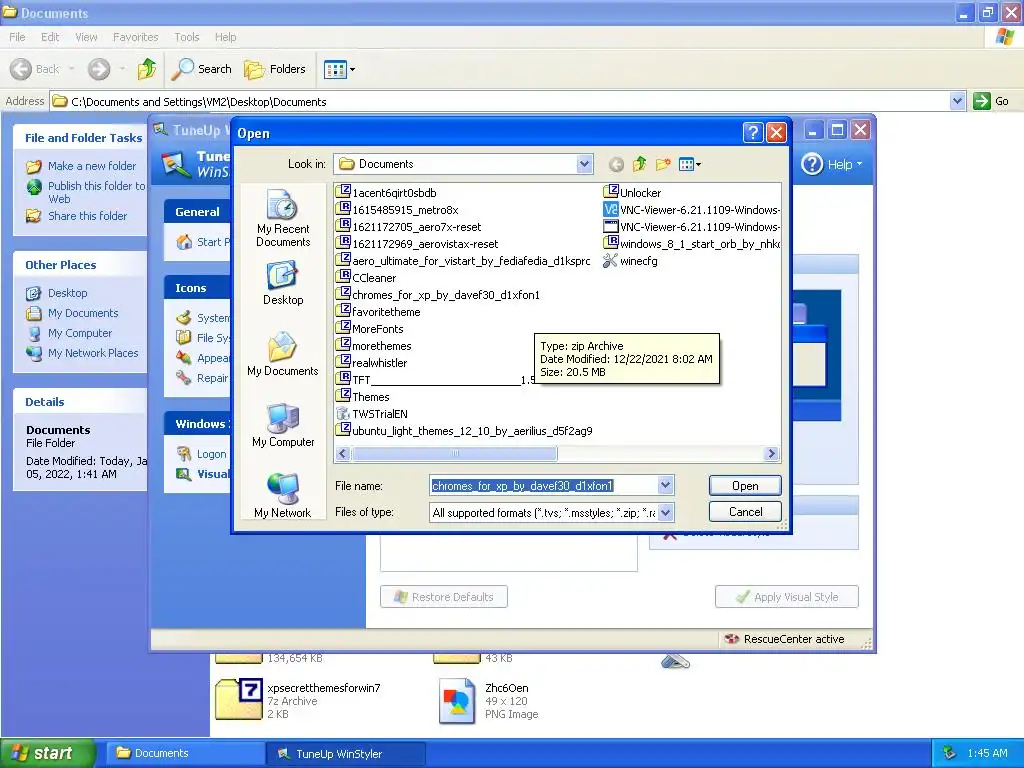Click Make a new folder link

[x=92, y=166]
